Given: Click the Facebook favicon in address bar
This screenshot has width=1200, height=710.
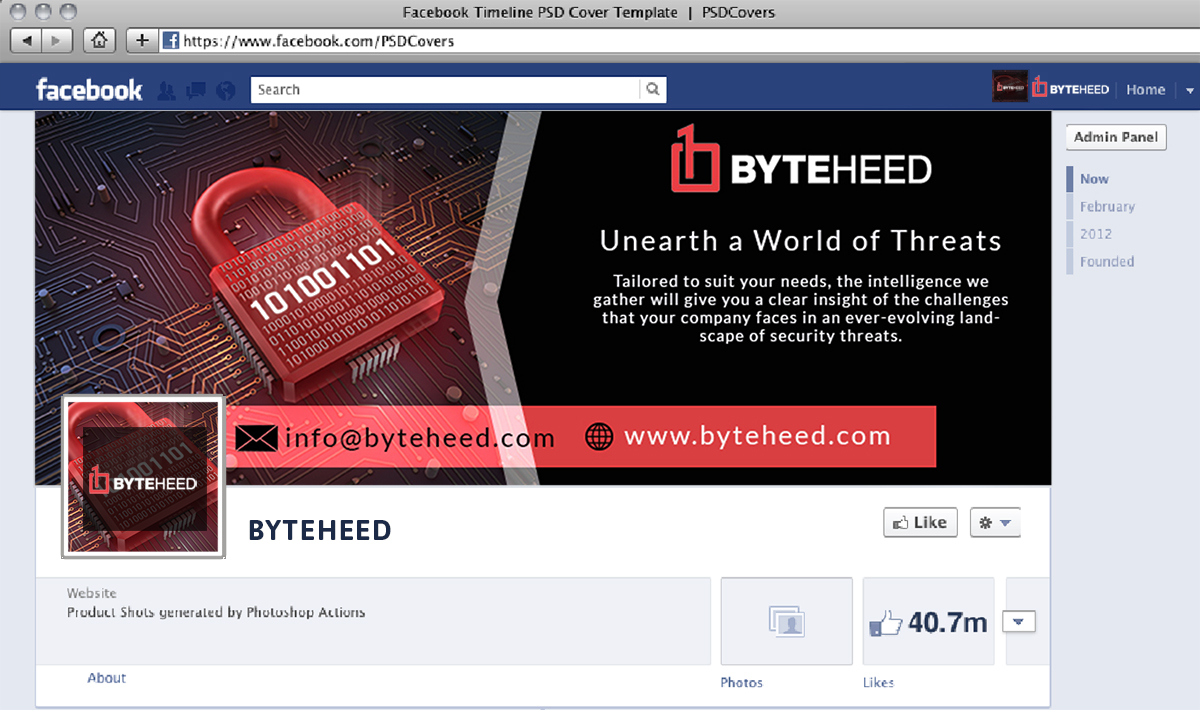Looking at the screenshot, I should coord(171,41).
